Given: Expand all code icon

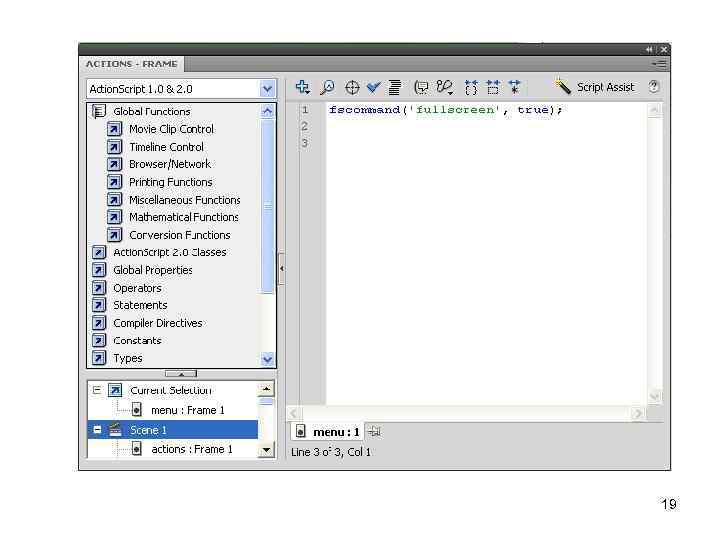Looking at the screenshot, I should 514,87.
